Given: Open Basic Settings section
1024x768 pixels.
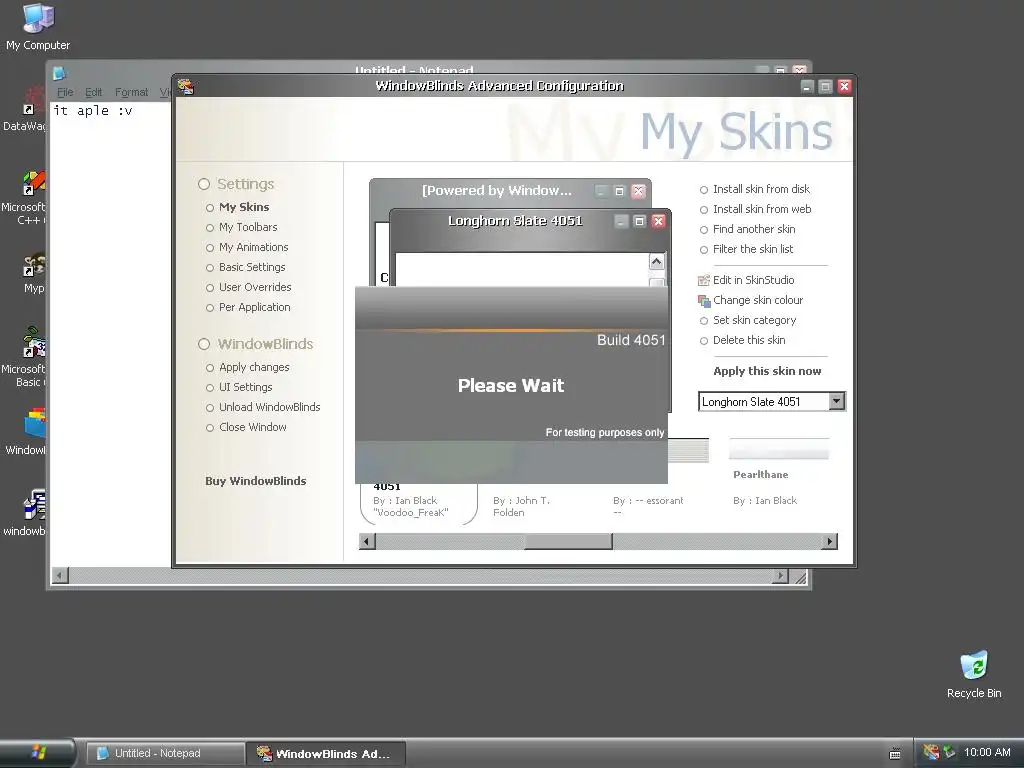Looking at the screenshot, I should coord(252,267).
